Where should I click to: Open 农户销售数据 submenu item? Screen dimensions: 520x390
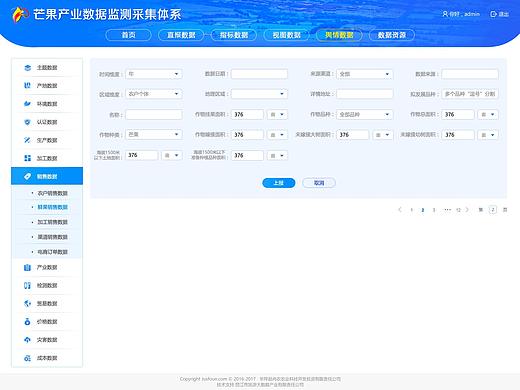[52, 193]
